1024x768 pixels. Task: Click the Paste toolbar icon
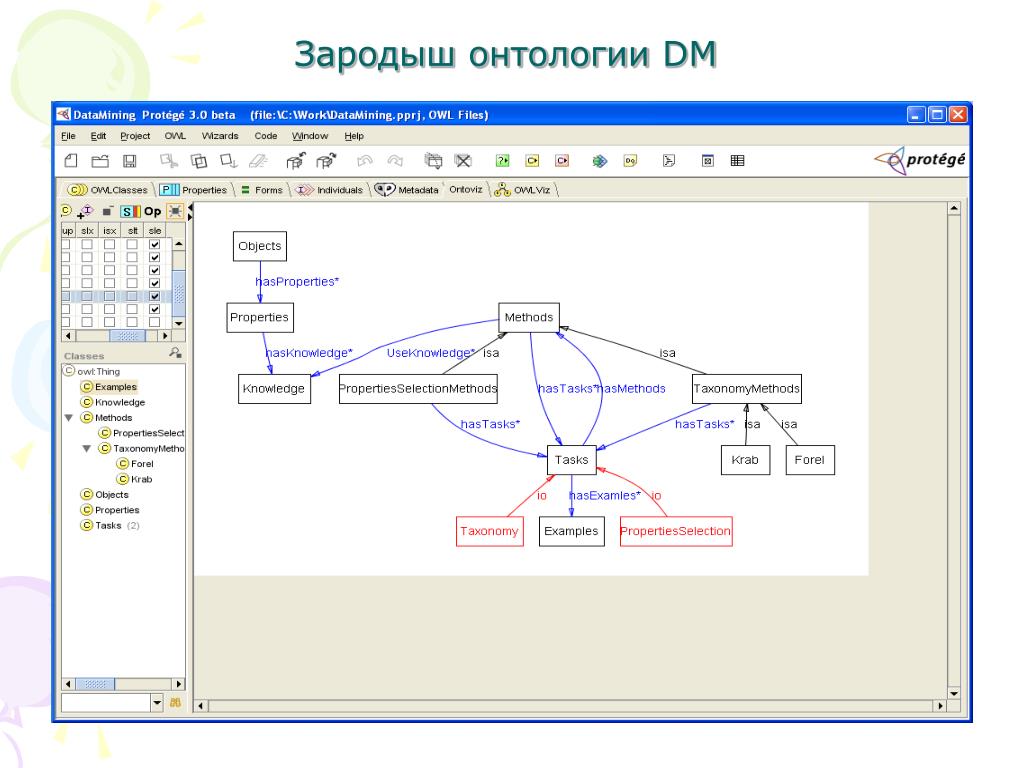tap(229, 161)
